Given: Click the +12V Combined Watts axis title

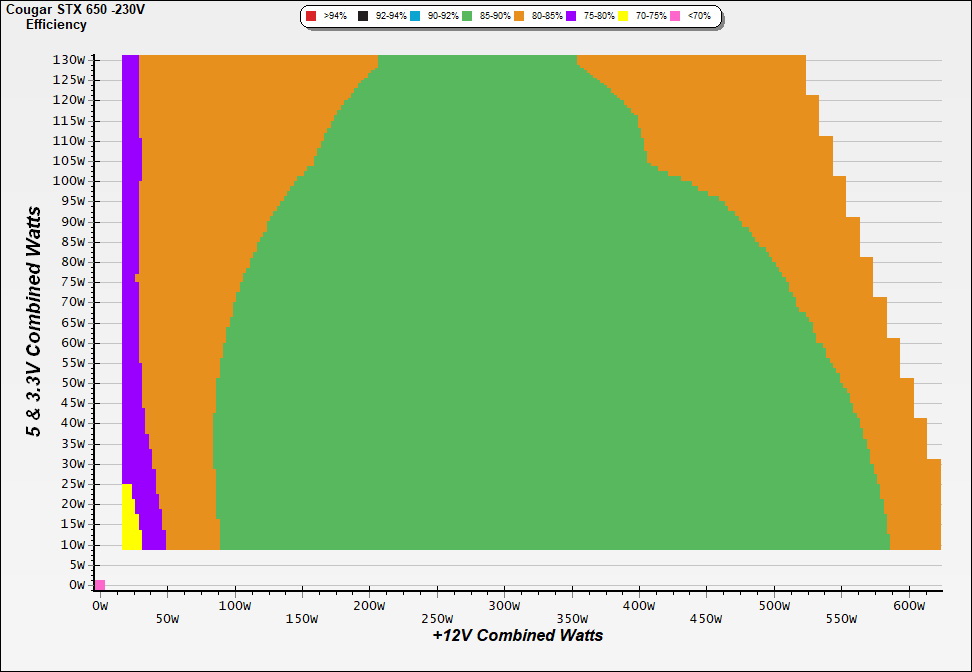Looking at the screenshot, I should (518, 635).
